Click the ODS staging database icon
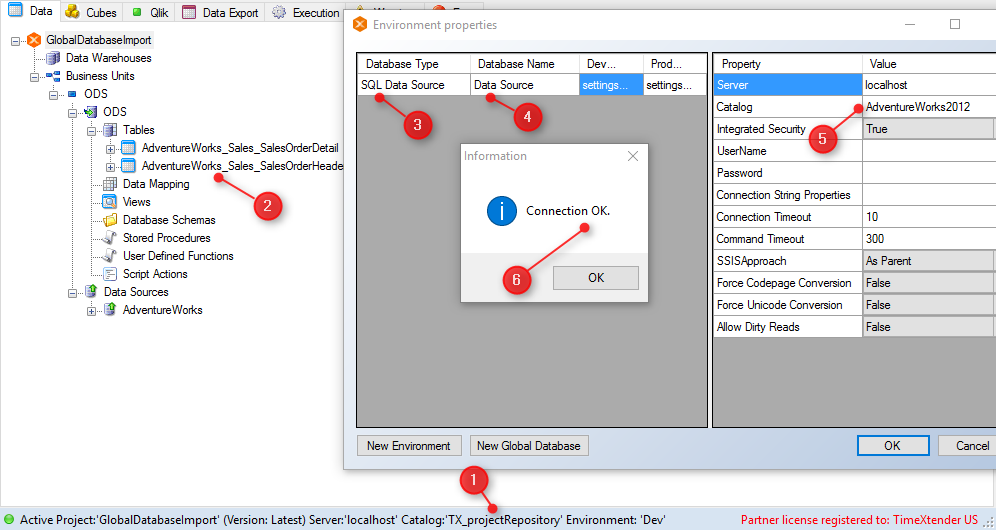 click(x=91, y=112)
